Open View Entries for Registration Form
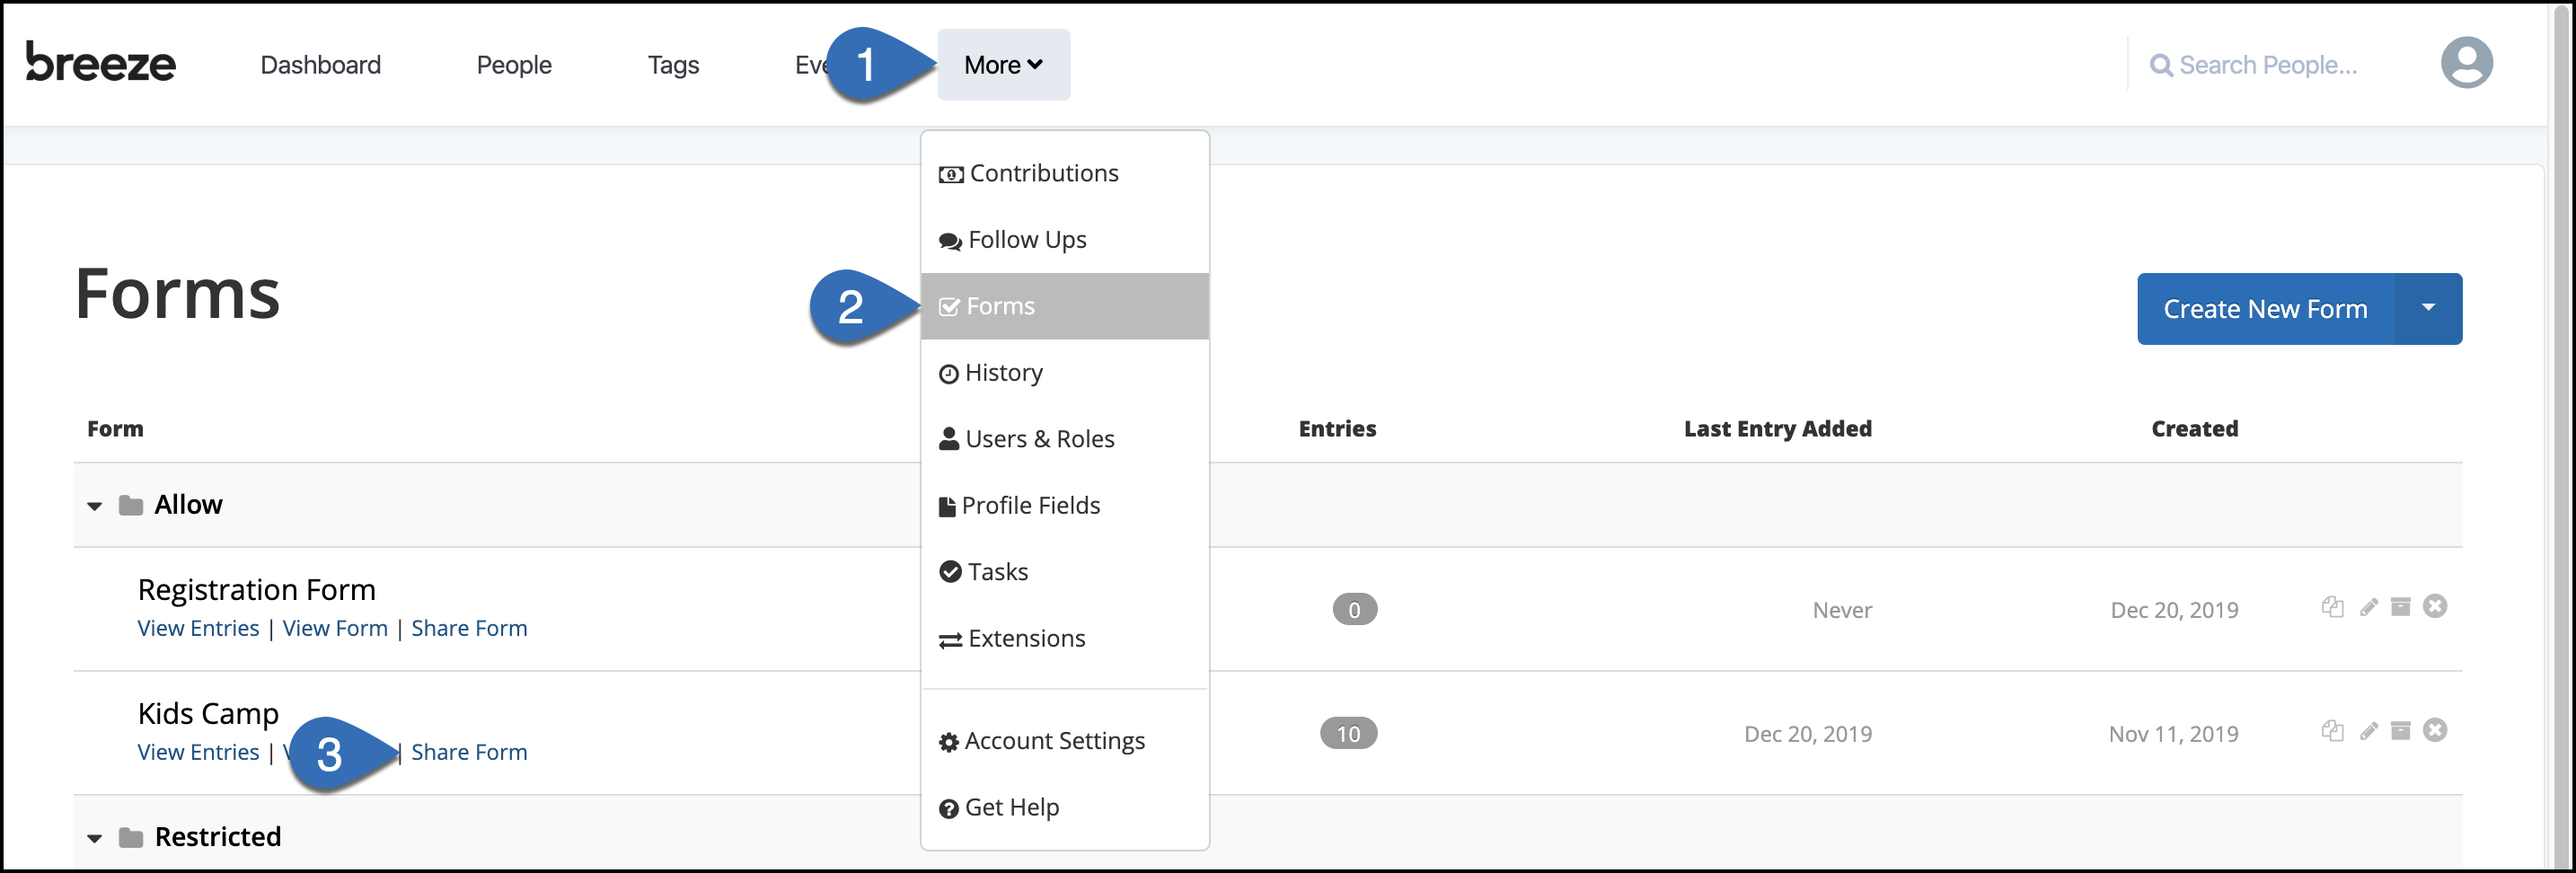 (198, 628)
